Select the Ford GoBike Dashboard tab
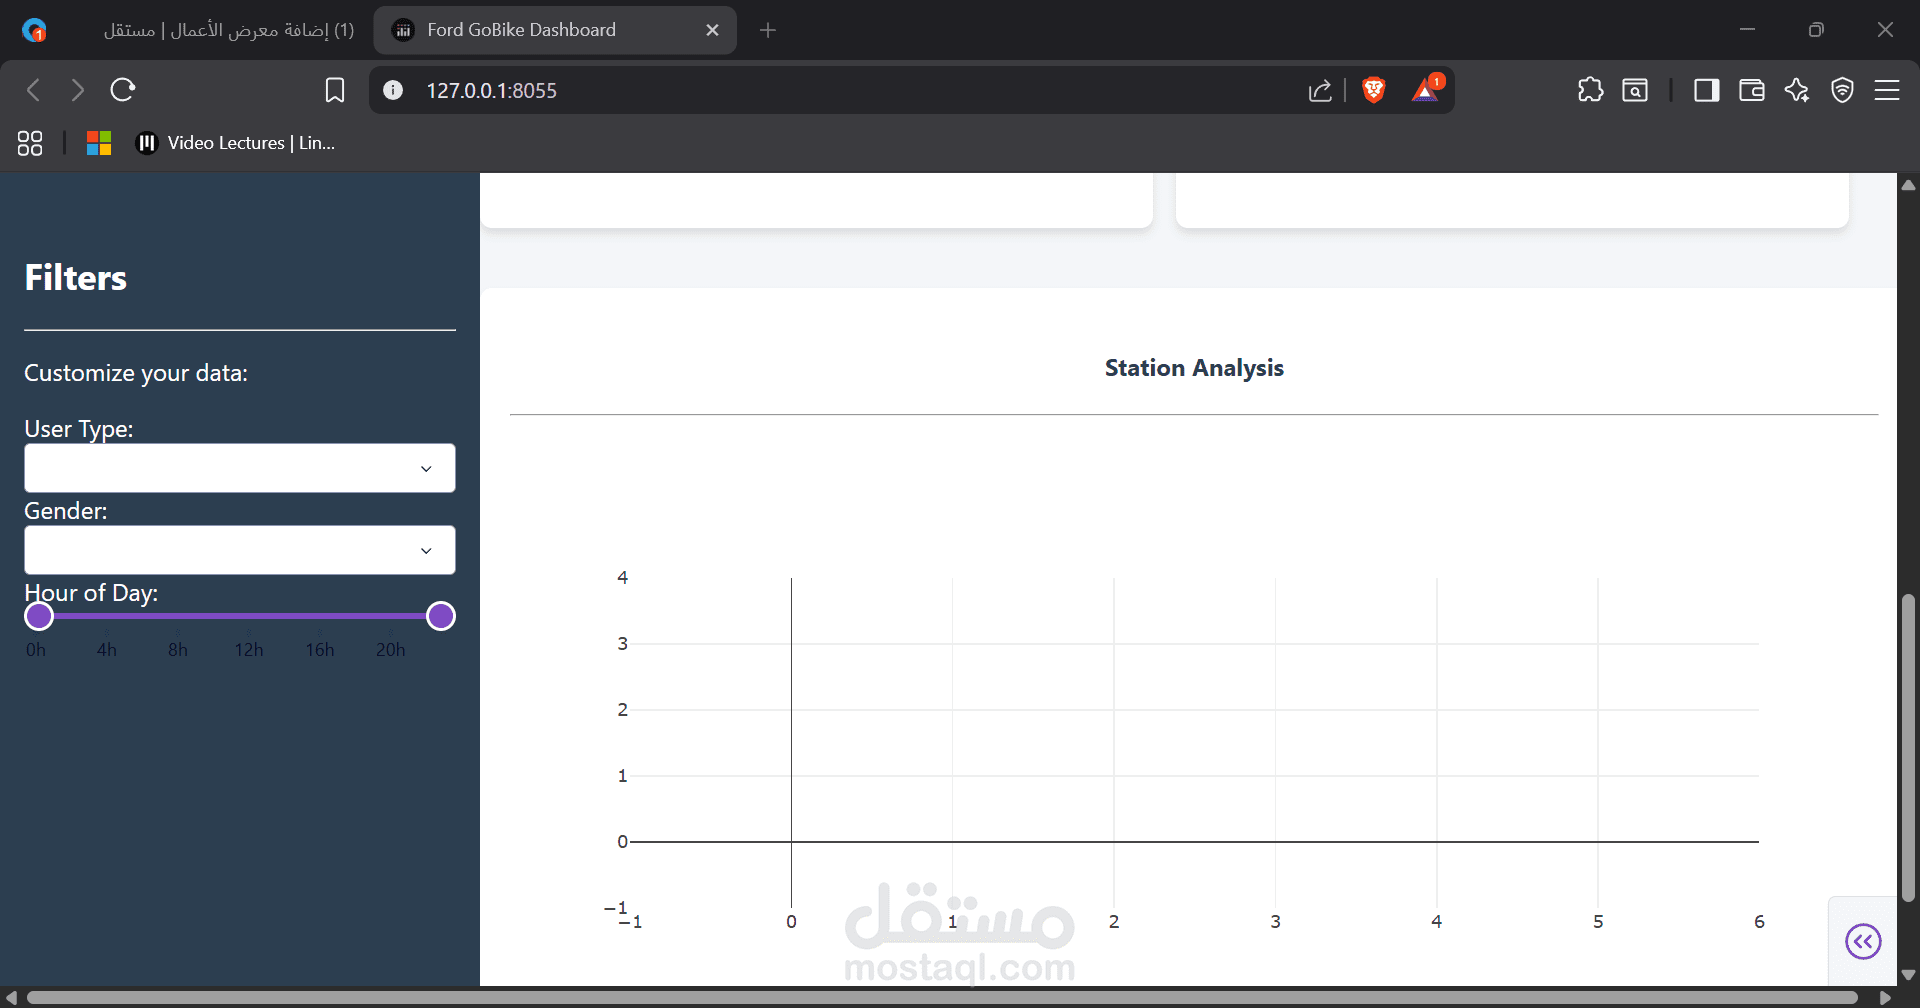 click(555, 30)
